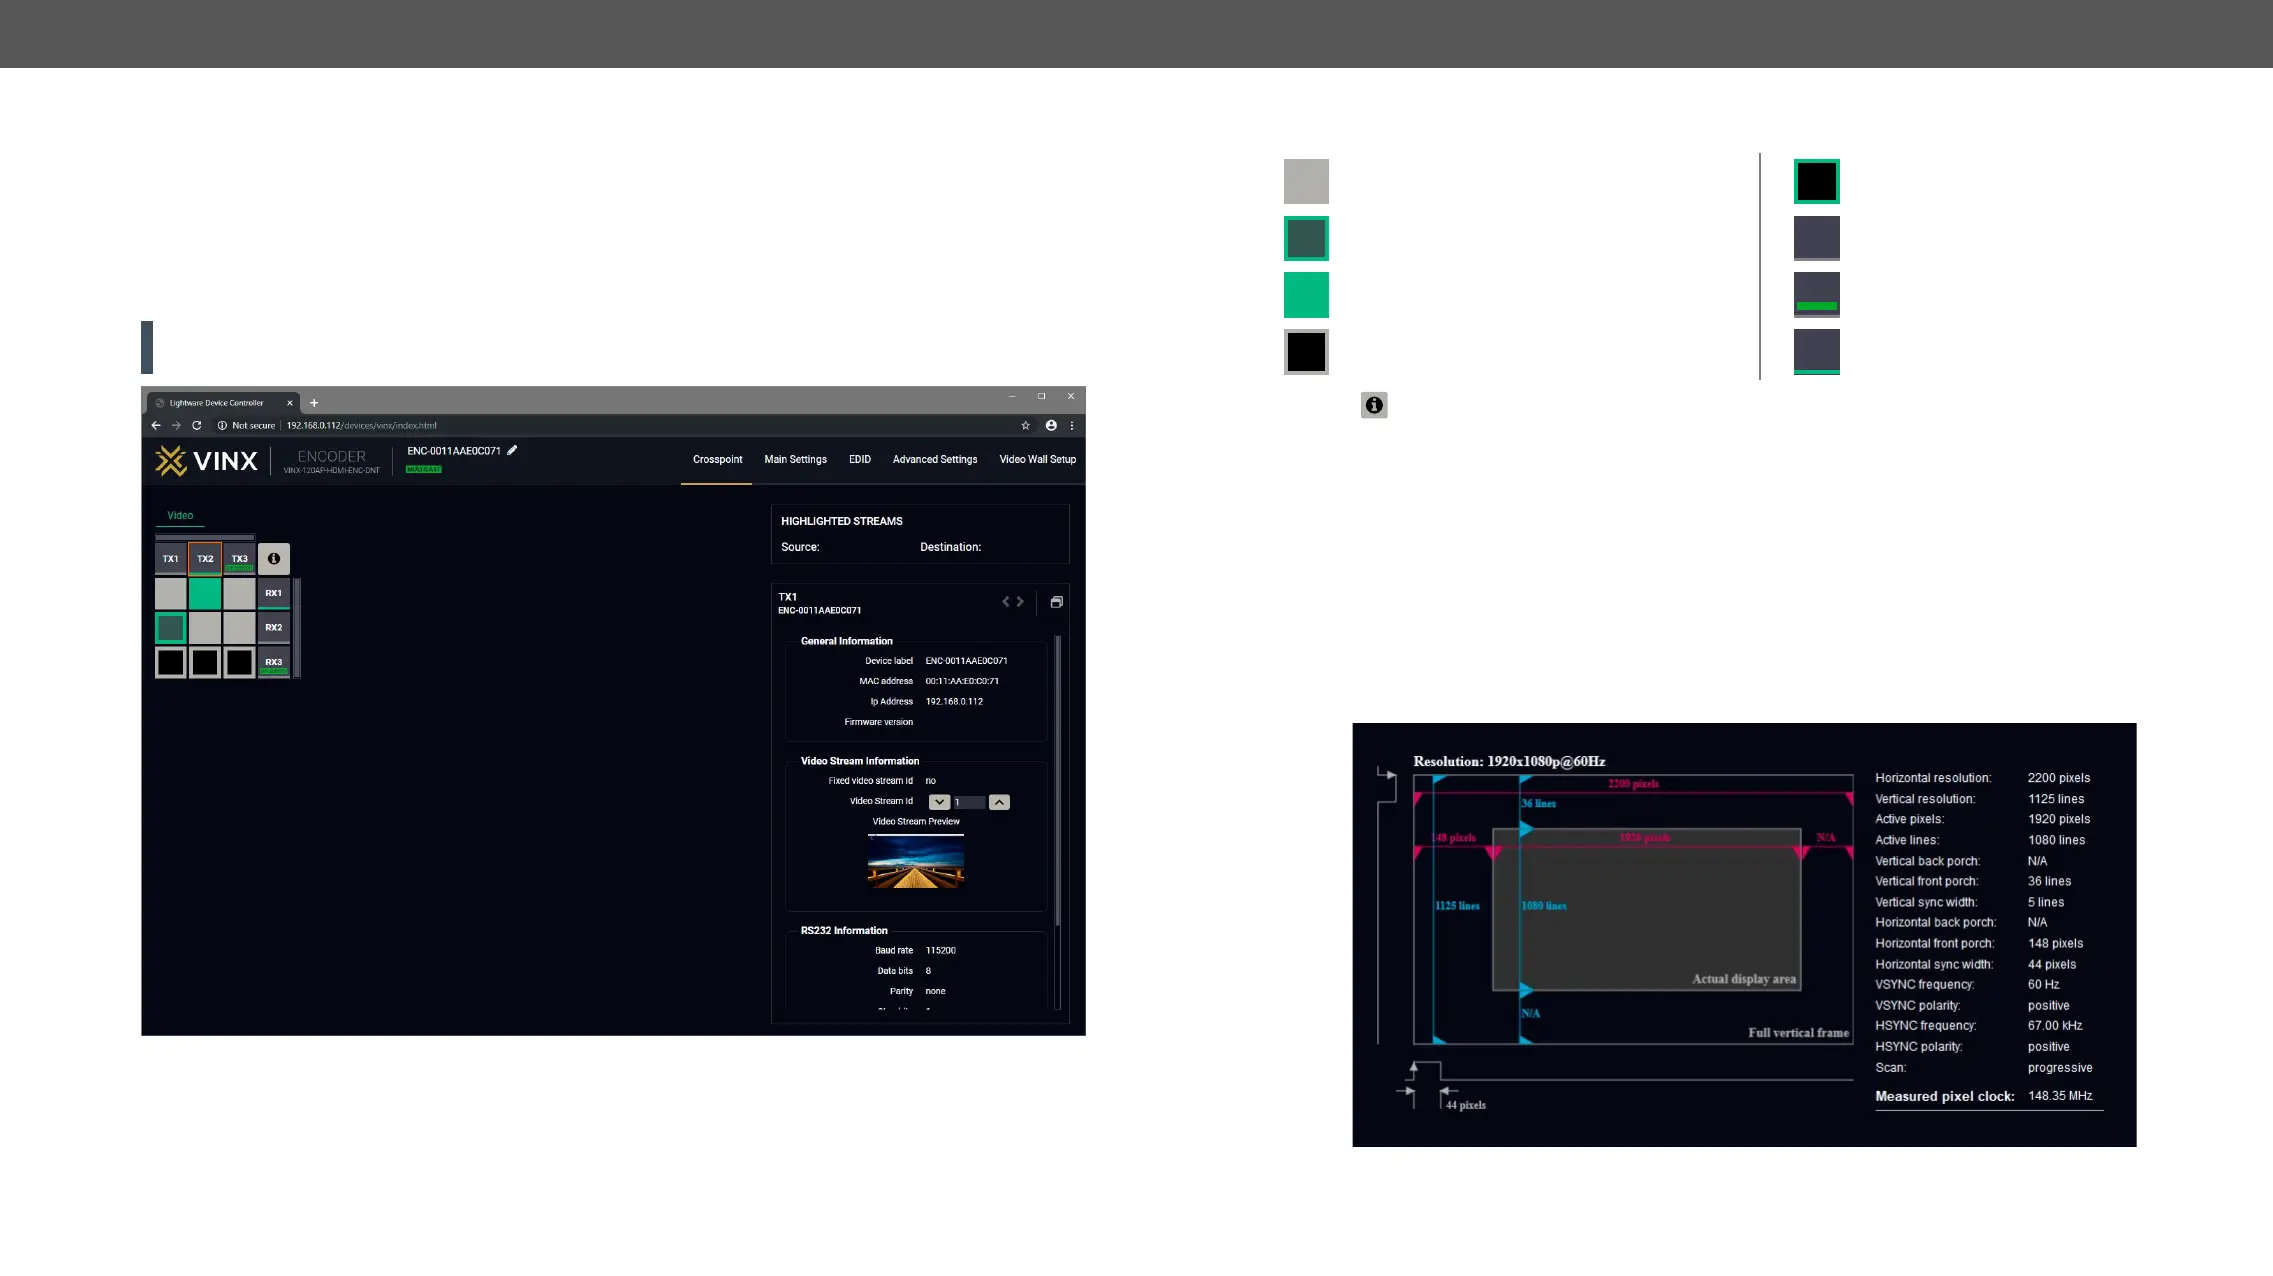Select the RX2 port button
This screenshot has height=1276, width=2273.
click(x=274, y=628)
